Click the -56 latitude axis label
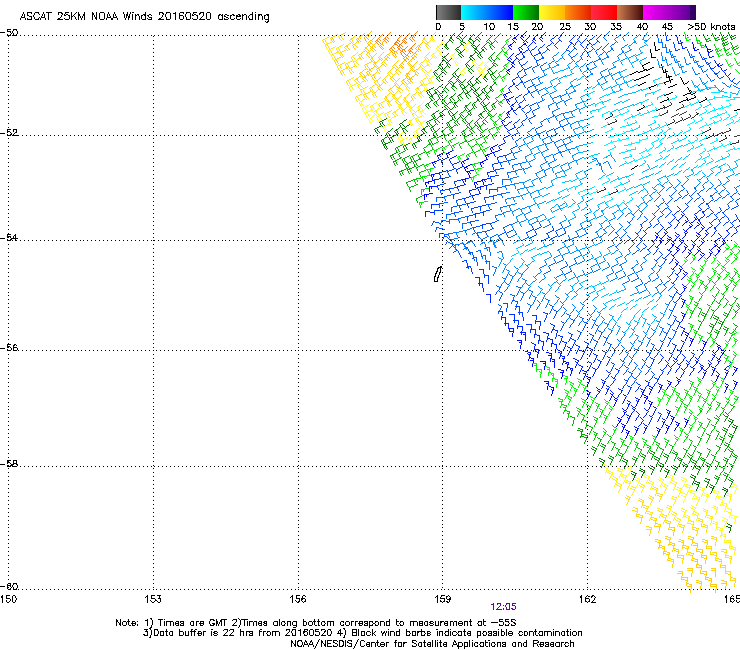 point(9,348)
